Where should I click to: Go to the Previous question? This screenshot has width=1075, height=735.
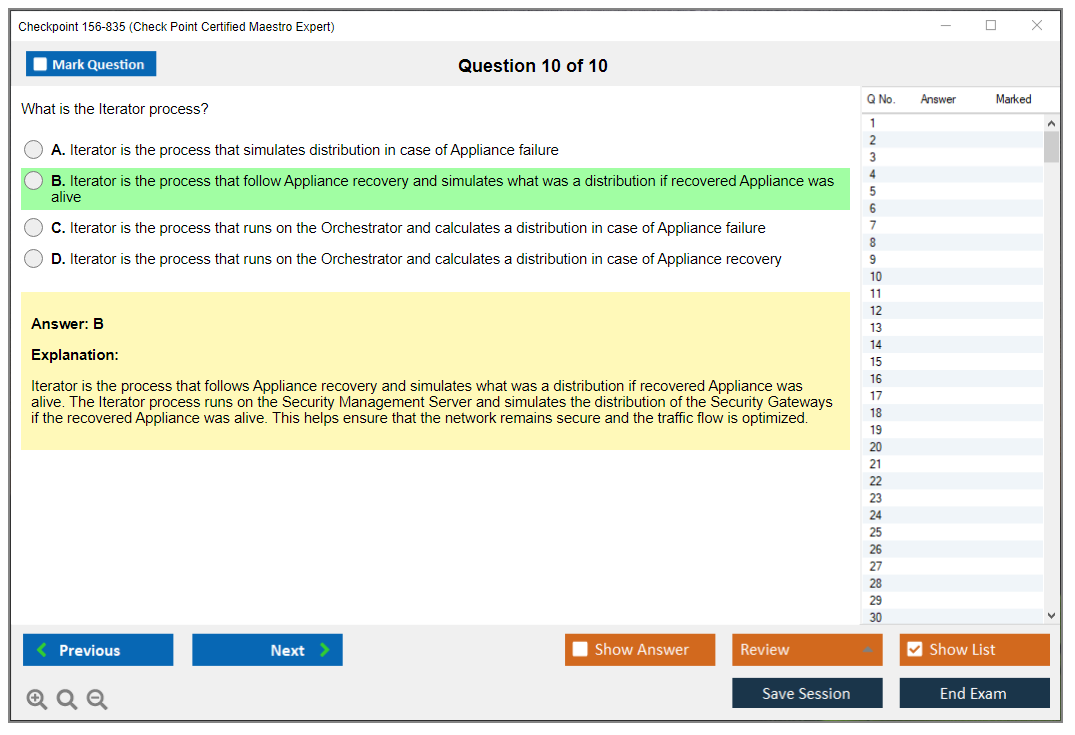tap(98, 650)
